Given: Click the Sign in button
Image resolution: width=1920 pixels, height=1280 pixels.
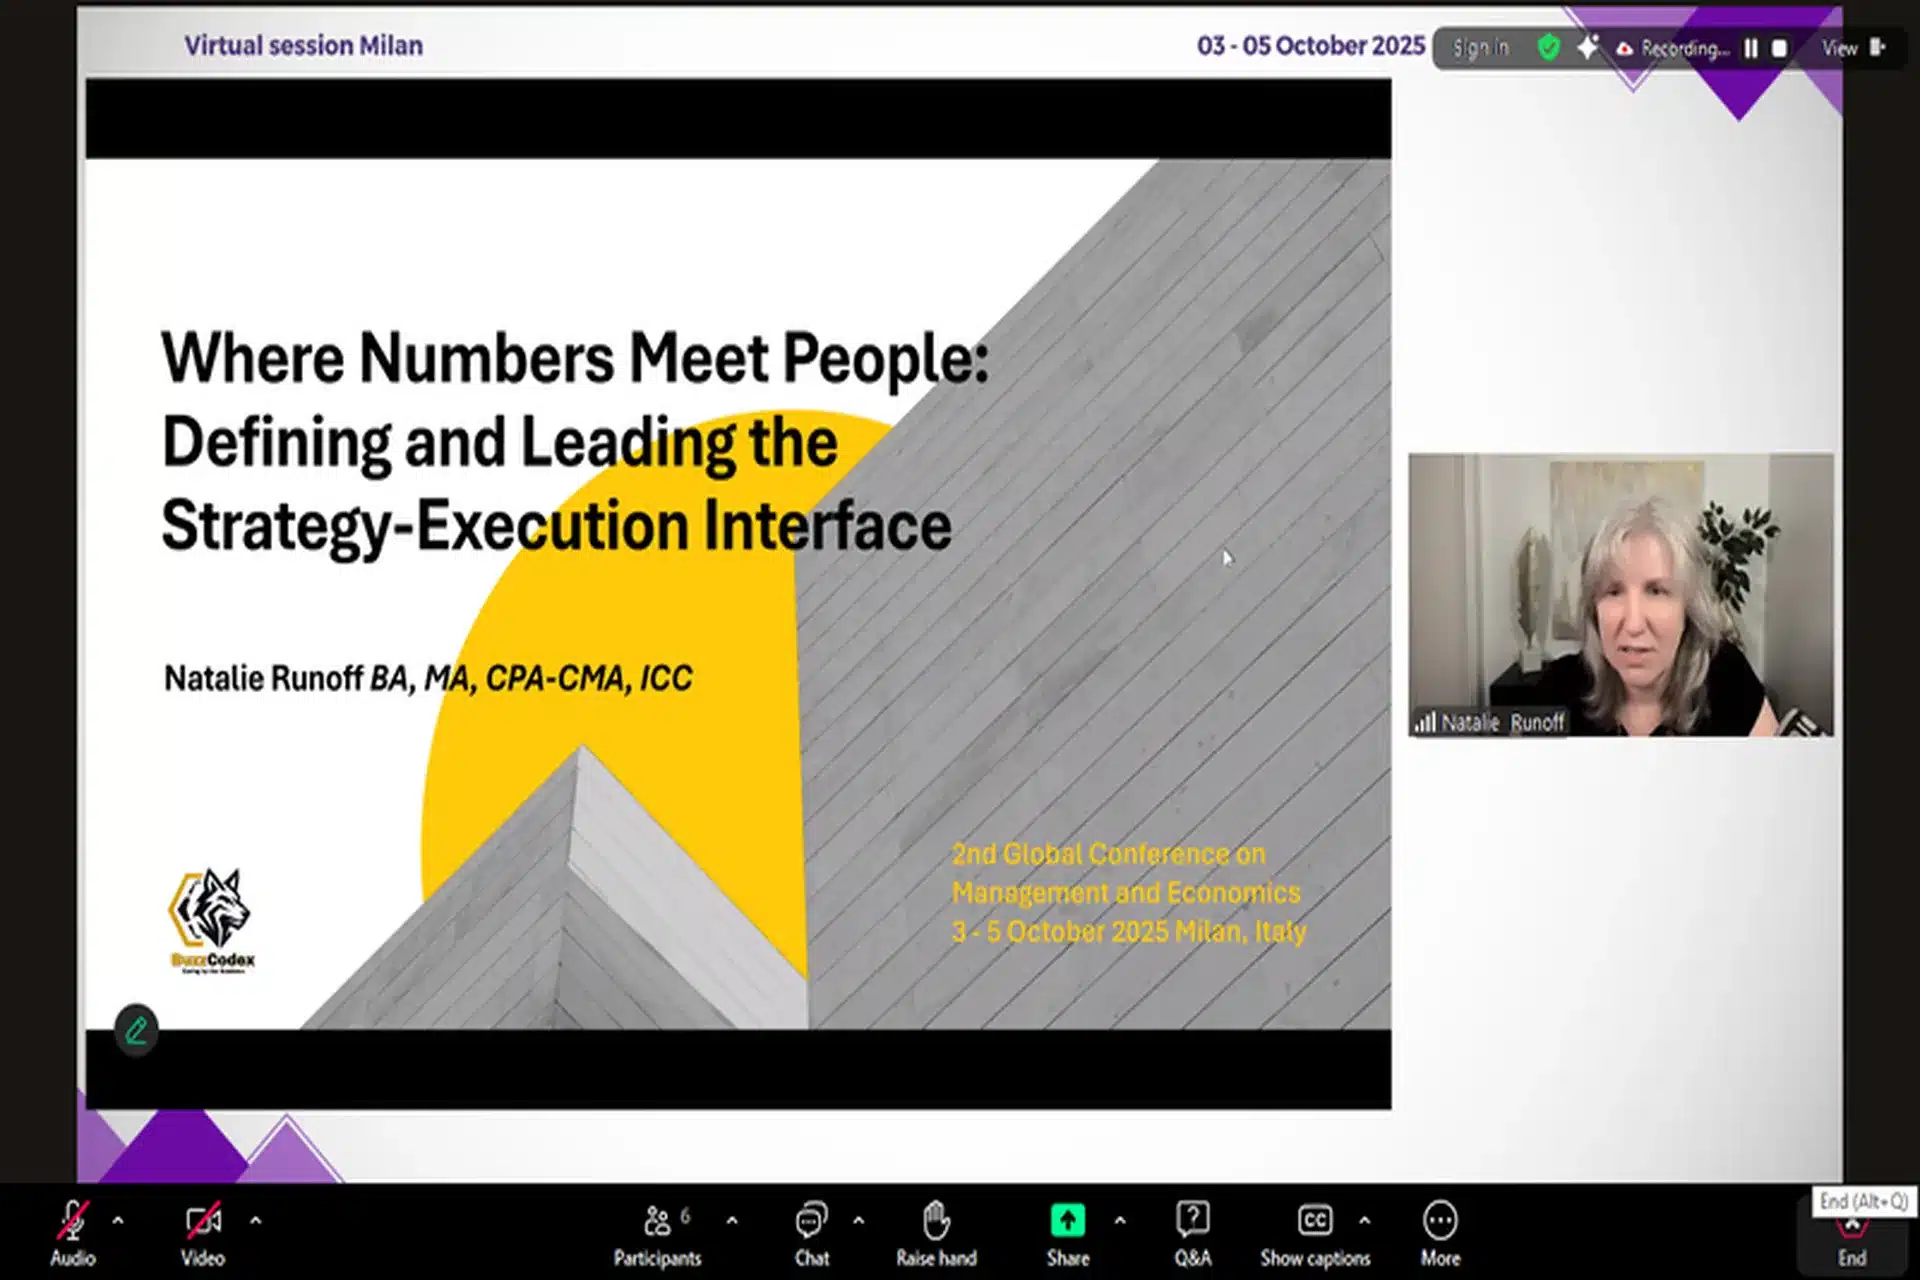Looking at the screenshot, I should point(1480,48).
